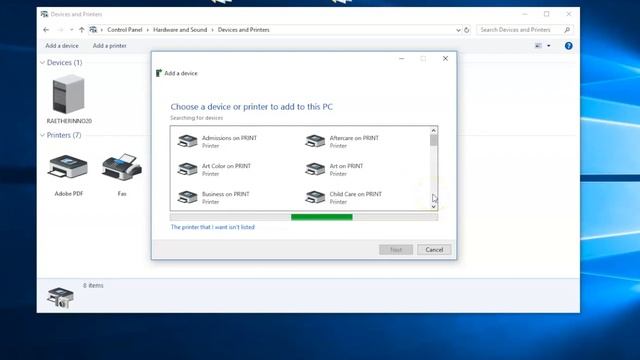Select the Admissions on PRINT printer icon
This screenshot has height=360, width=640.
[x=187, y=141]
